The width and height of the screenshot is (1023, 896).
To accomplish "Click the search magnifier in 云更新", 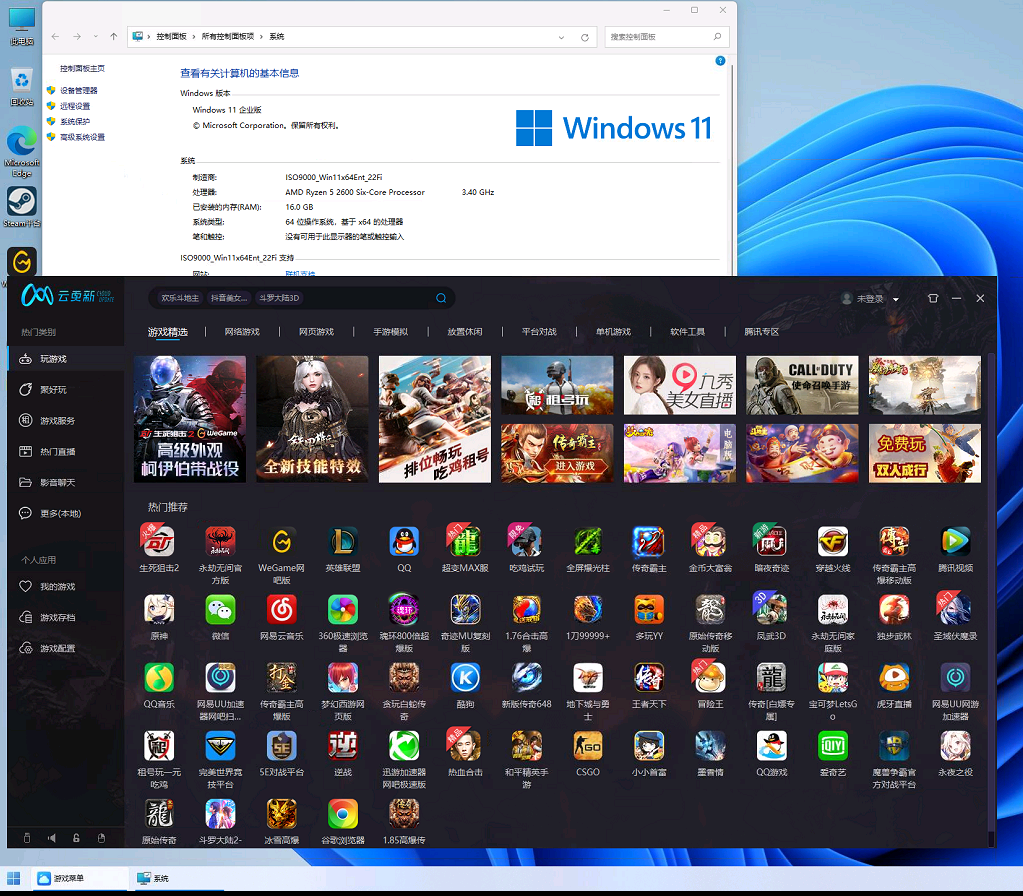I will pos(441,298).
